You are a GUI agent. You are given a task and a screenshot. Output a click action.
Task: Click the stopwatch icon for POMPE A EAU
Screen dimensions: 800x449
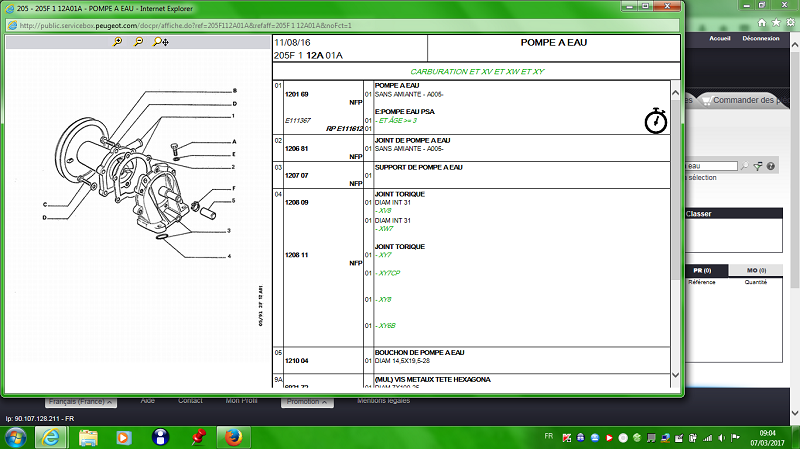tap(656, 121)
